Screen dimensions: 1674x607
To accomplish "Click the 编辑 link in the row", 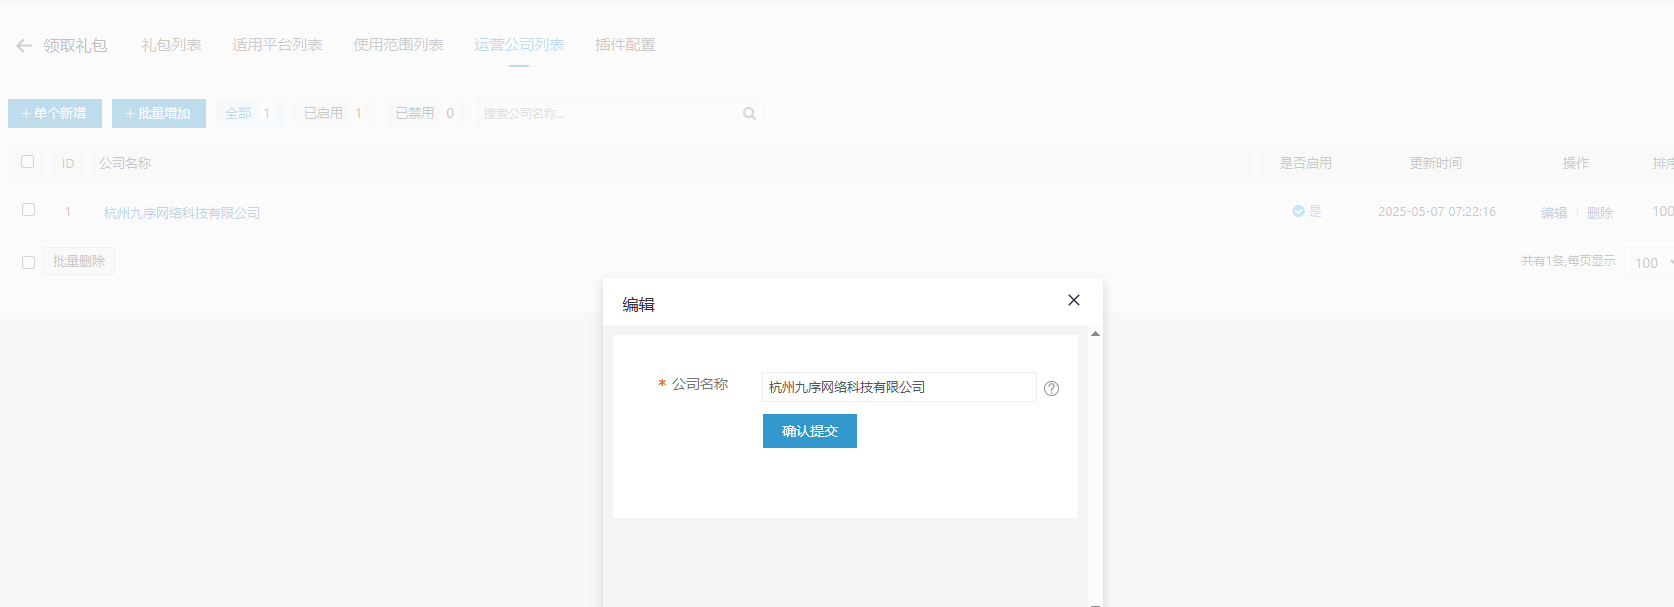I will 1554,213.
